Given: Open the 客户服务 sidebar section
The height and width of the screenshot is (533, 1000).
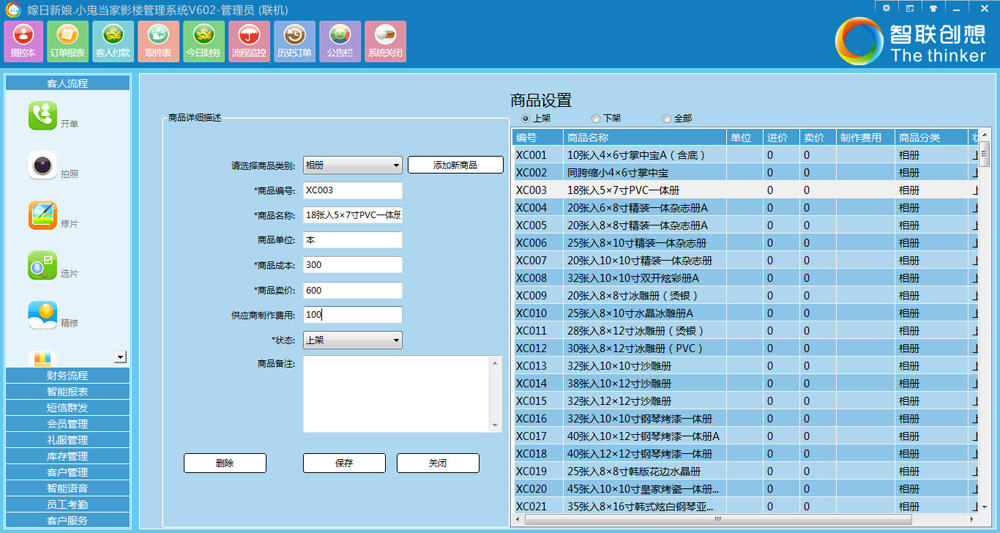Looking at the screenshot, I should point(68,520).
